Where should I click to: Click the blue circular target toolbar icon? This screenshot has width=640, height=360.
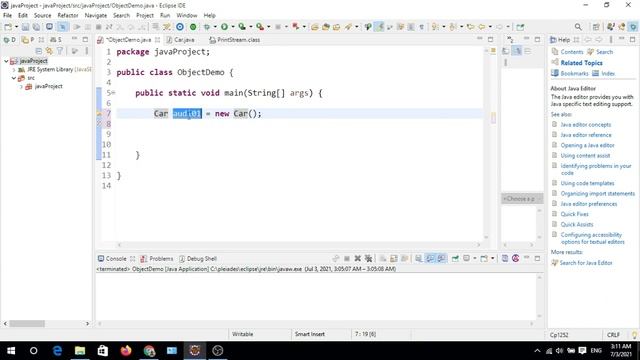[180, 27]
